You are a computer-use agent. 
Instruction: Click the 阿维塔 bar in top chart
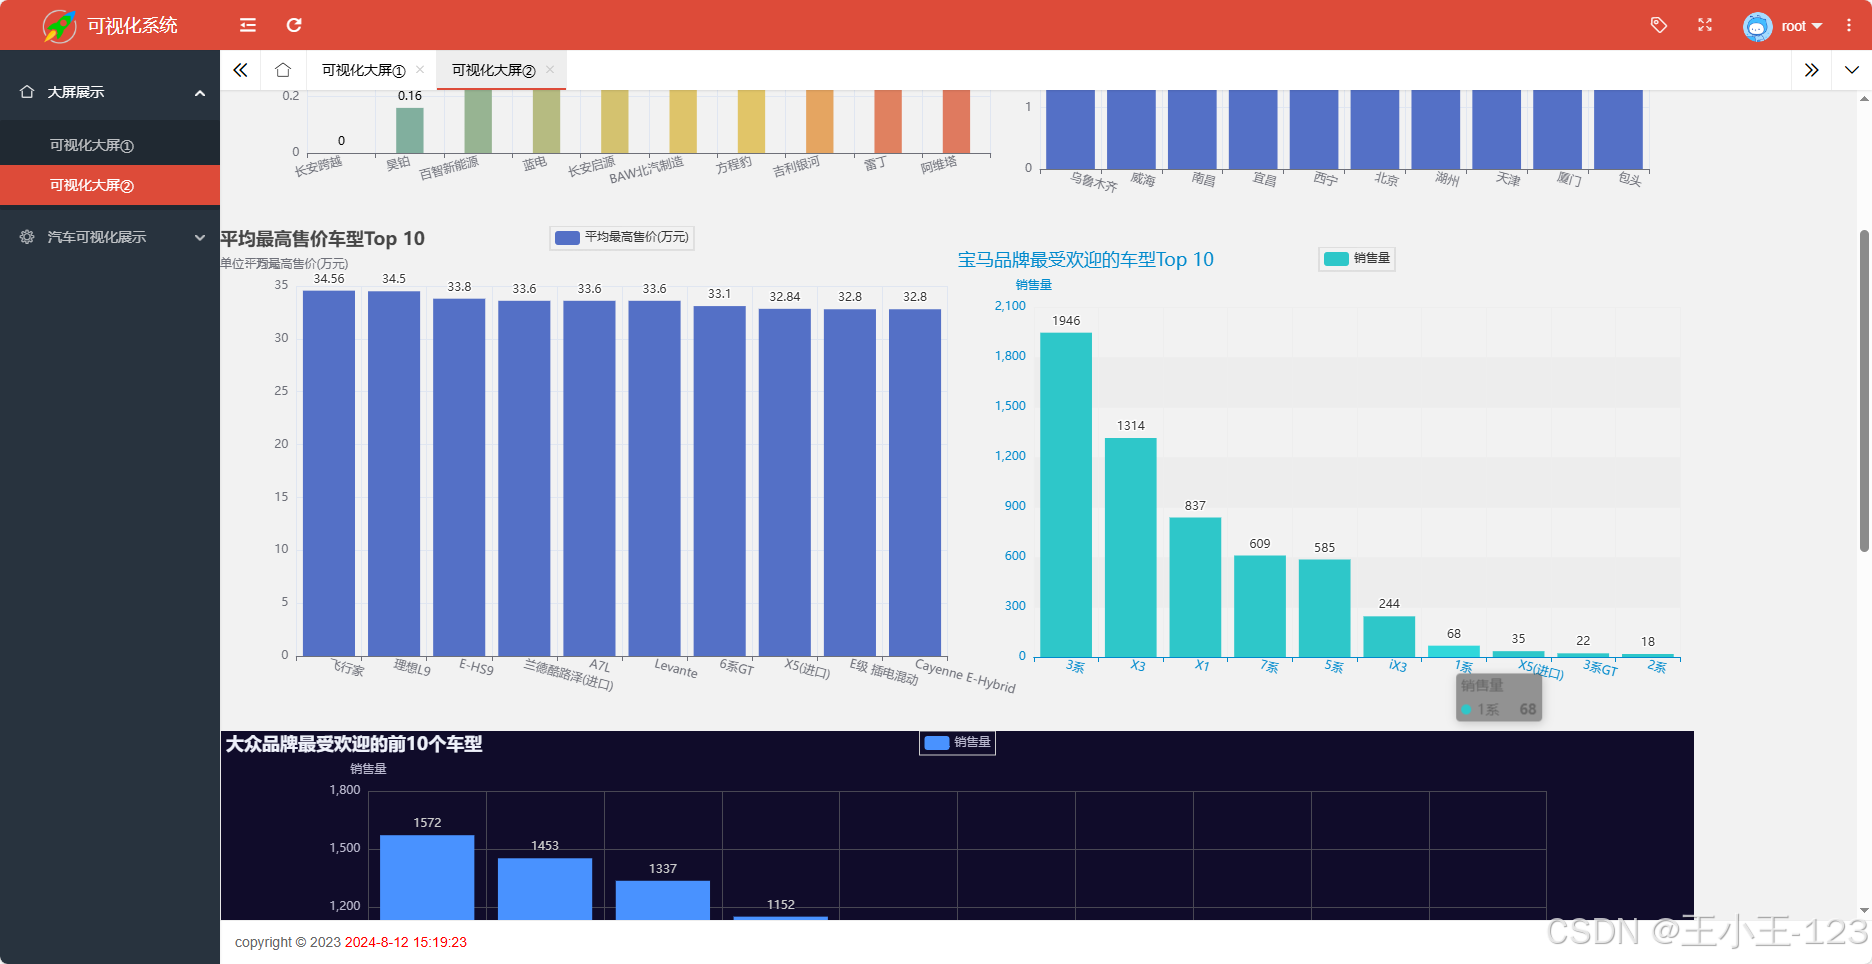coord(956,122)
